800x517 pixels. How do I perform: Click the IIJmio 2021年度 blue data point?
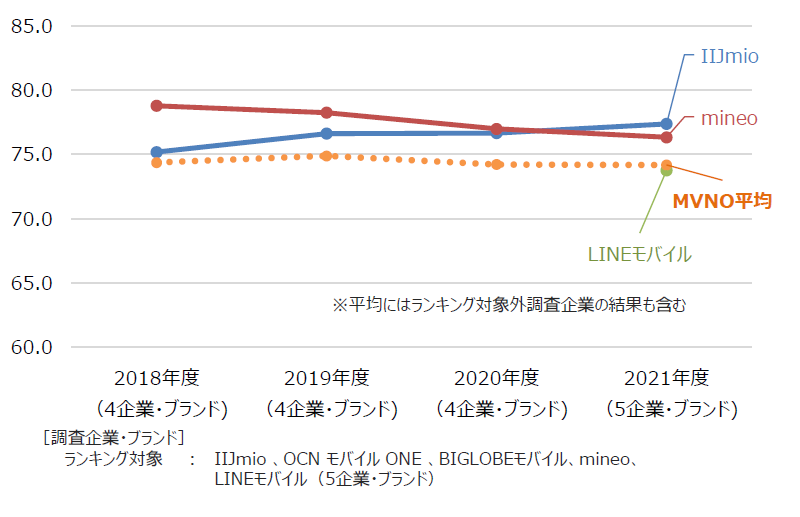666,124
